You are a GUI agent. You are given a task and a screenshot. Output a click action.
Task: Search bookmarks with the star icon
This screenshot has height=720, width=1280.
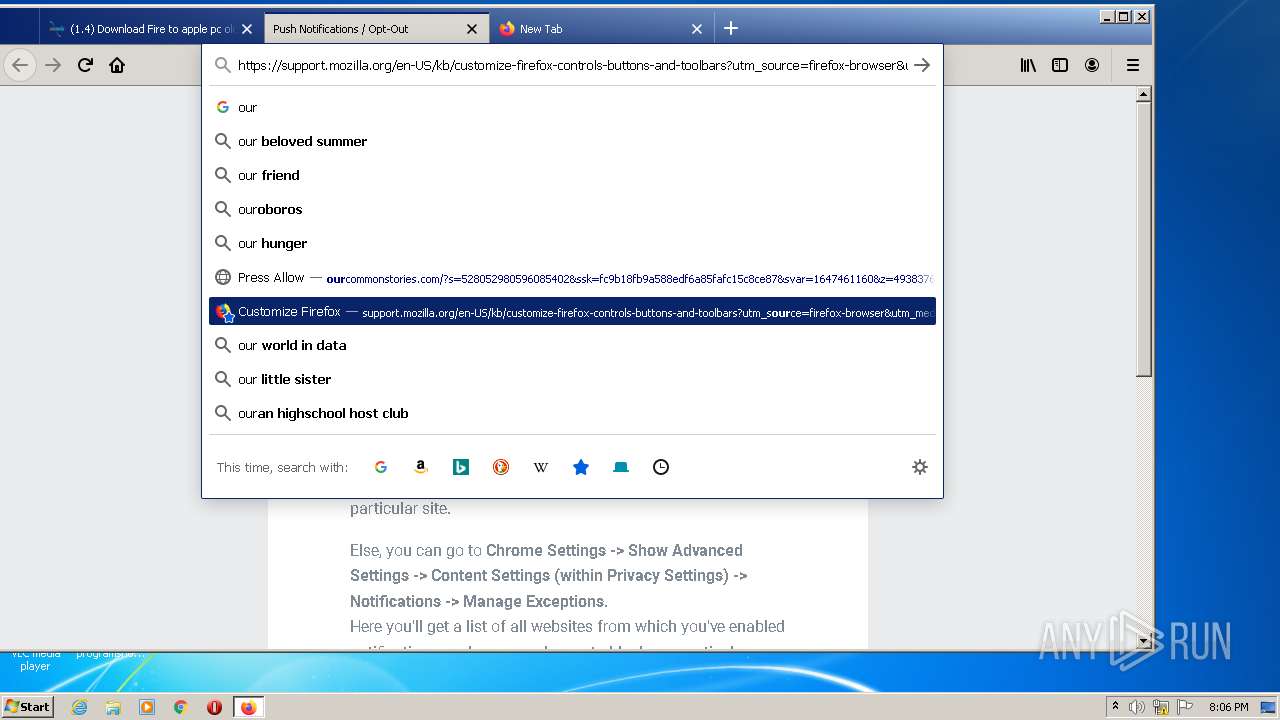point(581,467)
